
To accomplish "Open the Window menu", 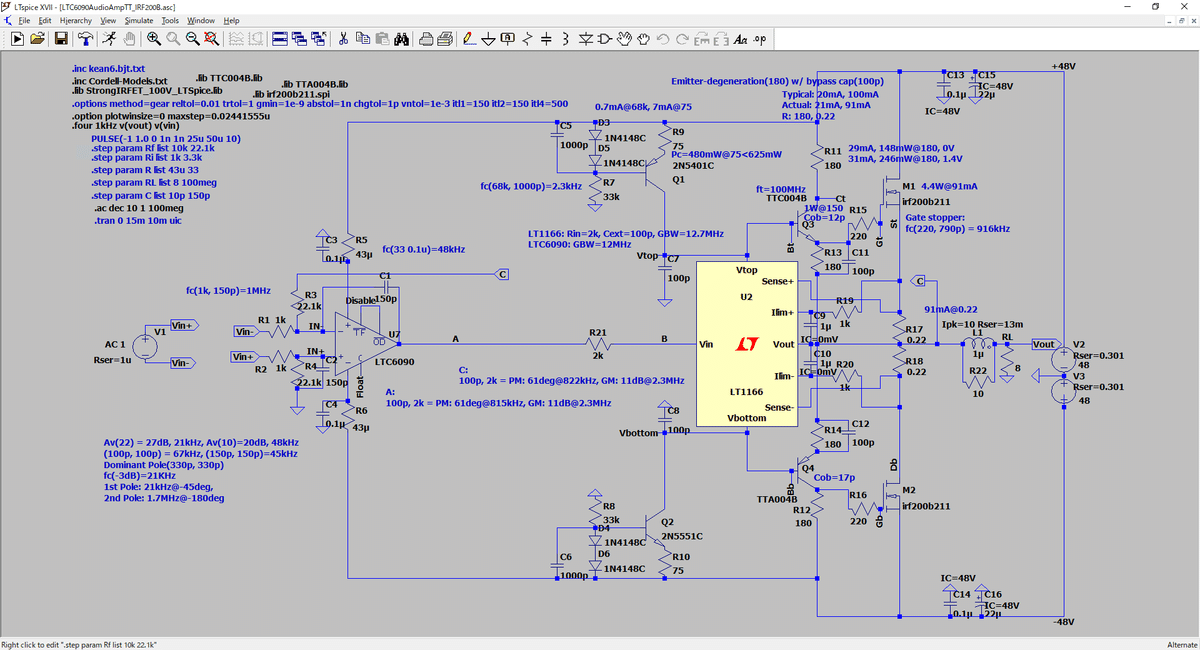I will tap(201, 20).
